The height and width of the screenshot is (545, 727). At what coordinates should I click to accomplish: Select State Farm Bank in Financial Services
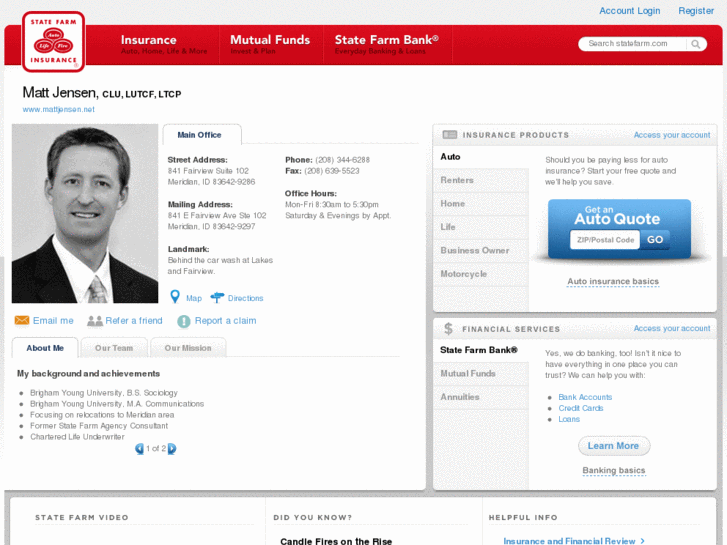coord(481,350)
